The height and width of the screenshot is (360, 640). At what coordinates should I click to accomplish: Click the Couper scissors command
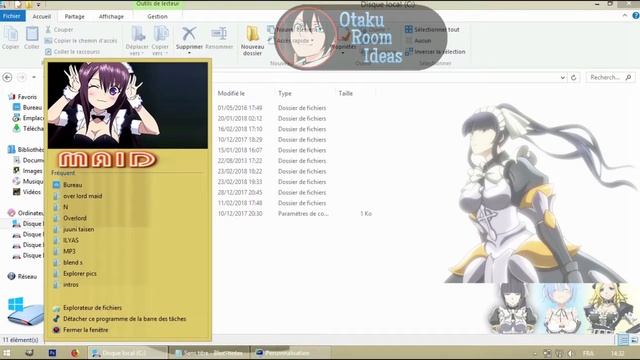coord(60,29)
